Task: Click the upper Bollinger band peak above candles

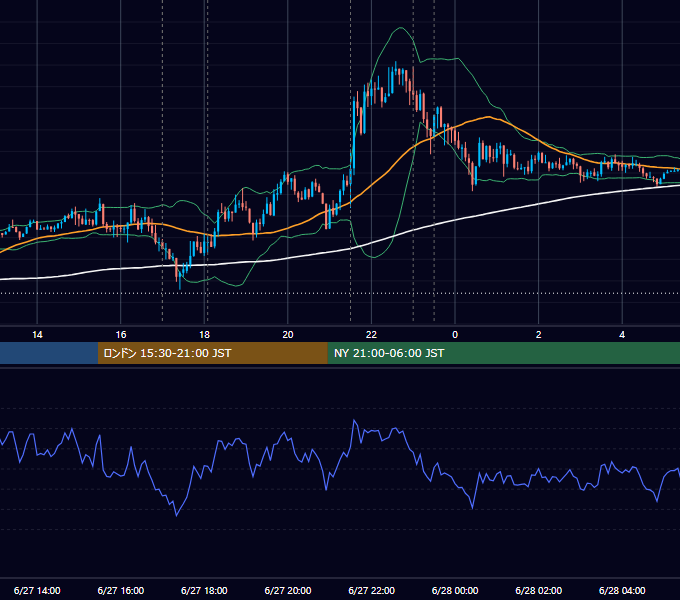Action: coord(401,28)
